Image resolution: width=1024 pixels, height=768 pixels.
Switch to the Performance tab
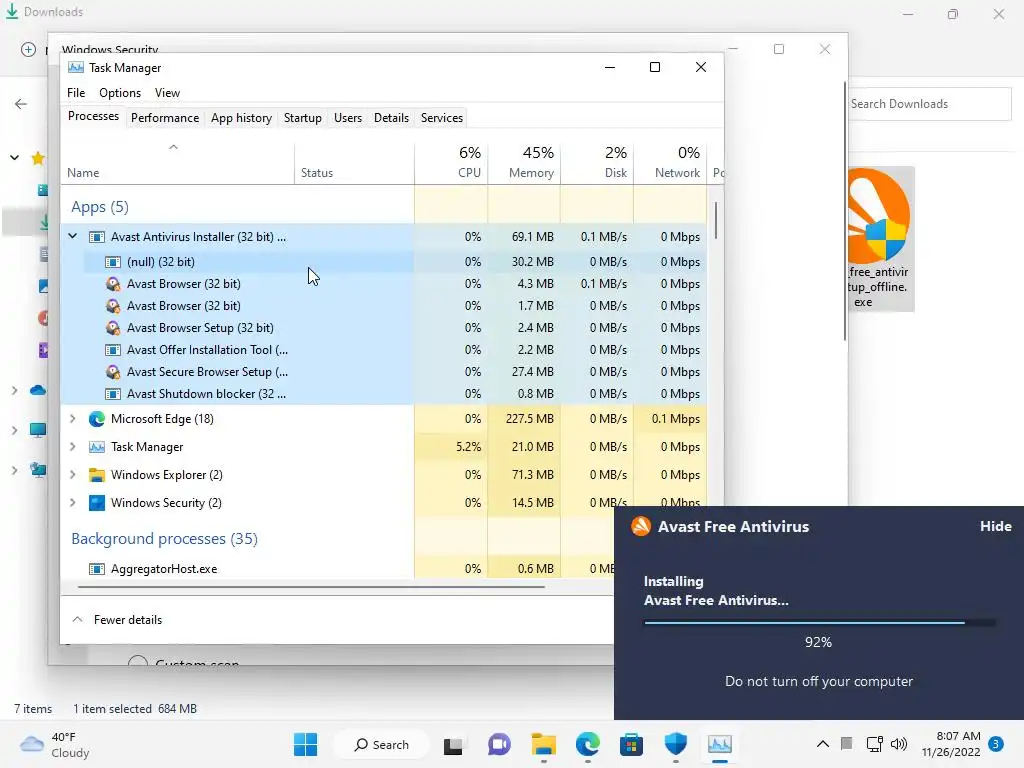pyautogui.click(x=165, y=118)
